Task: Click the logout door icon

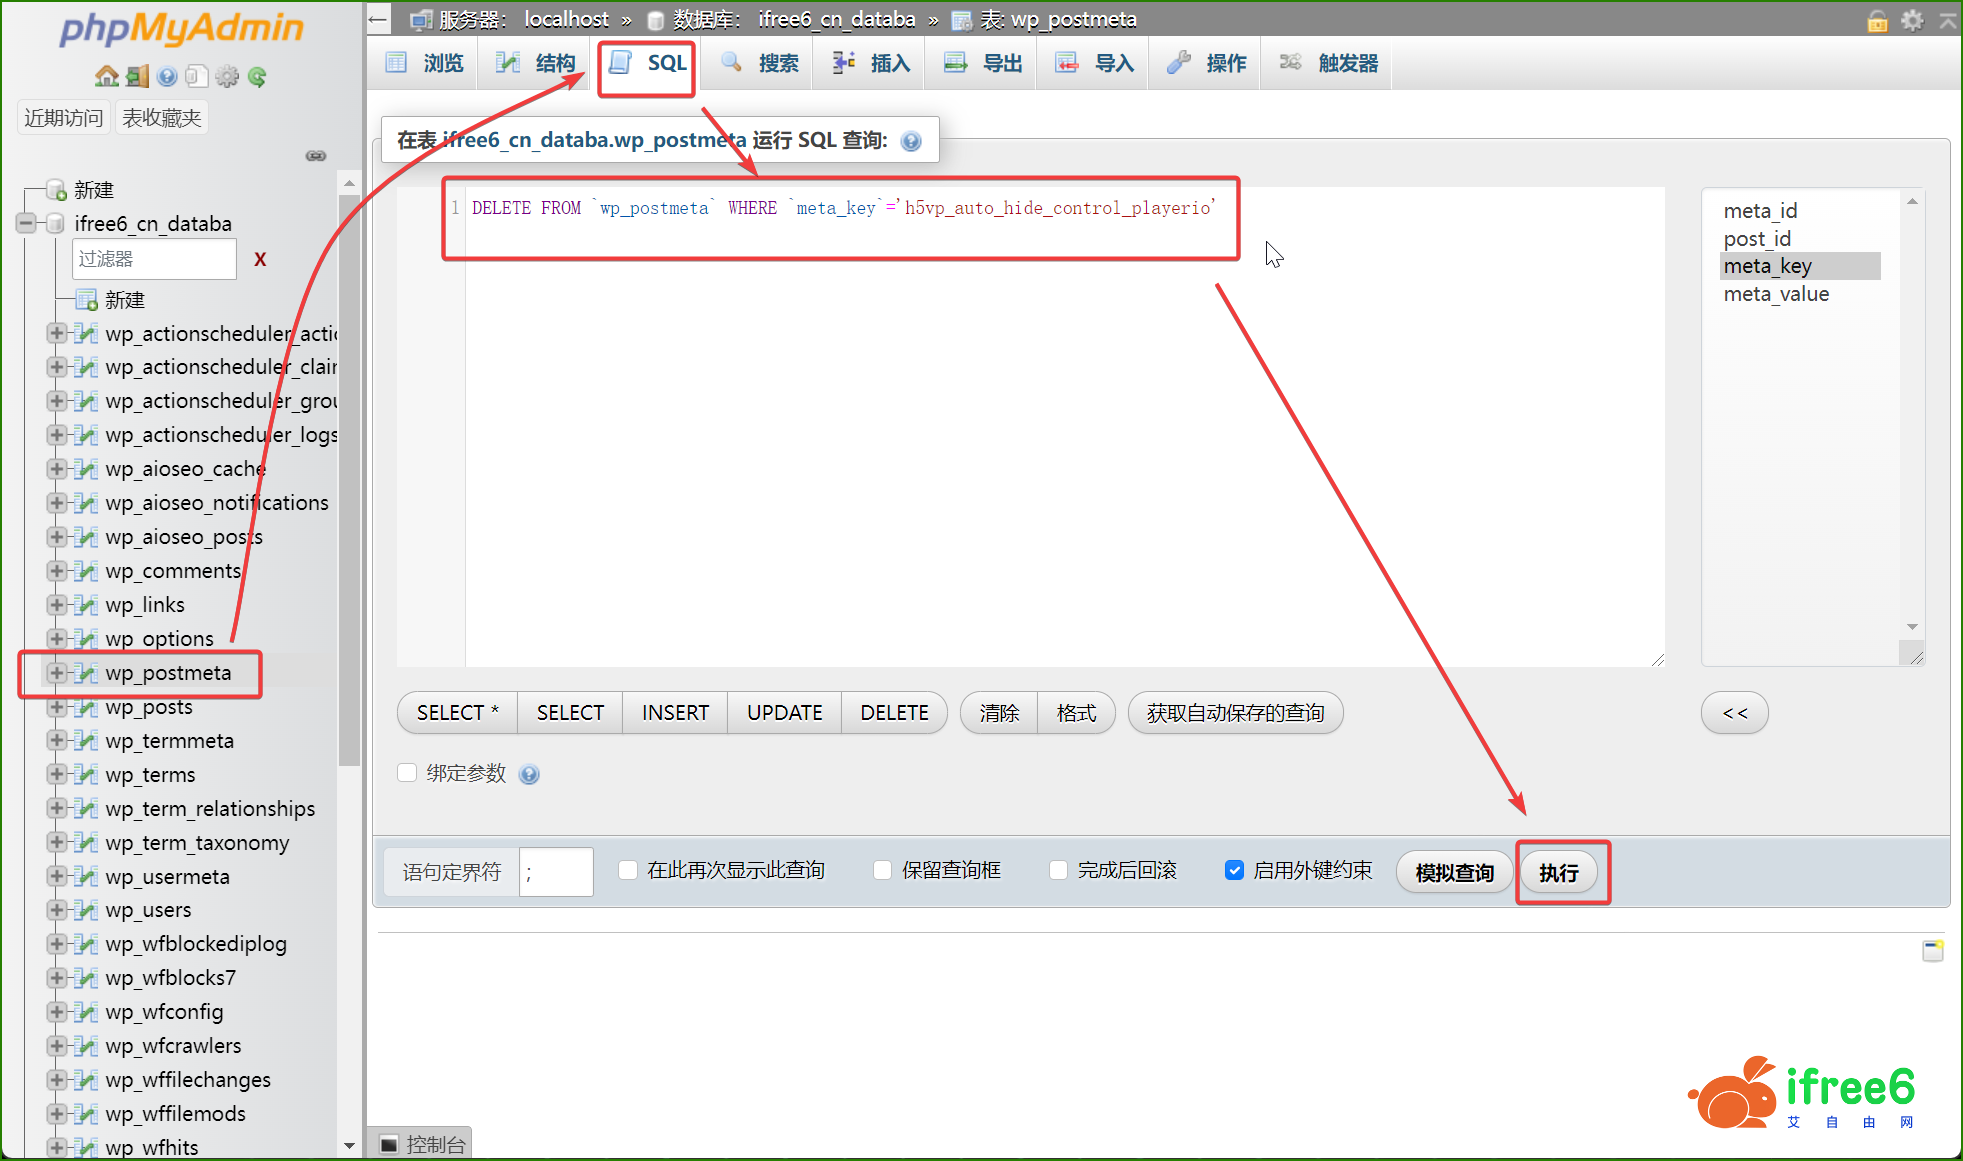Action: 137,77
